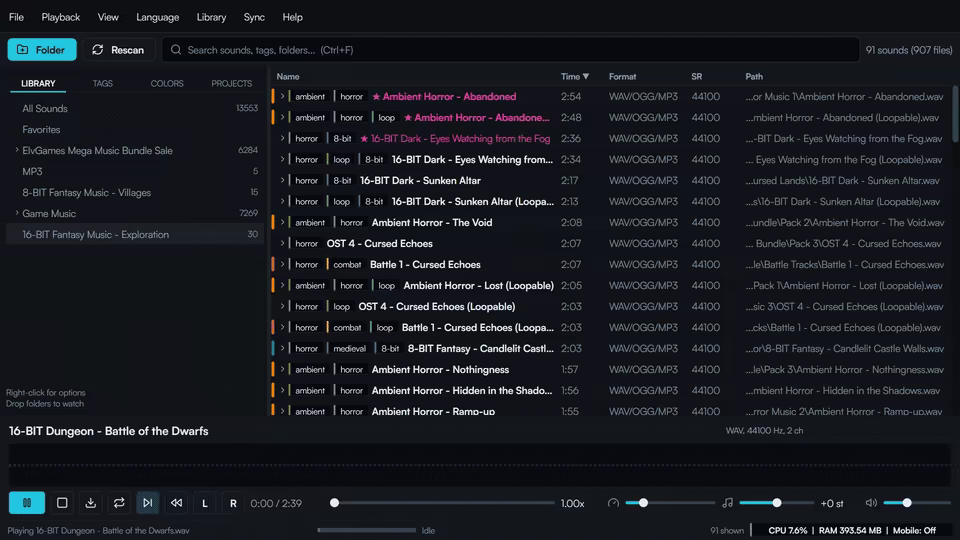This screenshot has width=960, height=540.
Task: Open the File menu
Action: [x=17, y=17]
